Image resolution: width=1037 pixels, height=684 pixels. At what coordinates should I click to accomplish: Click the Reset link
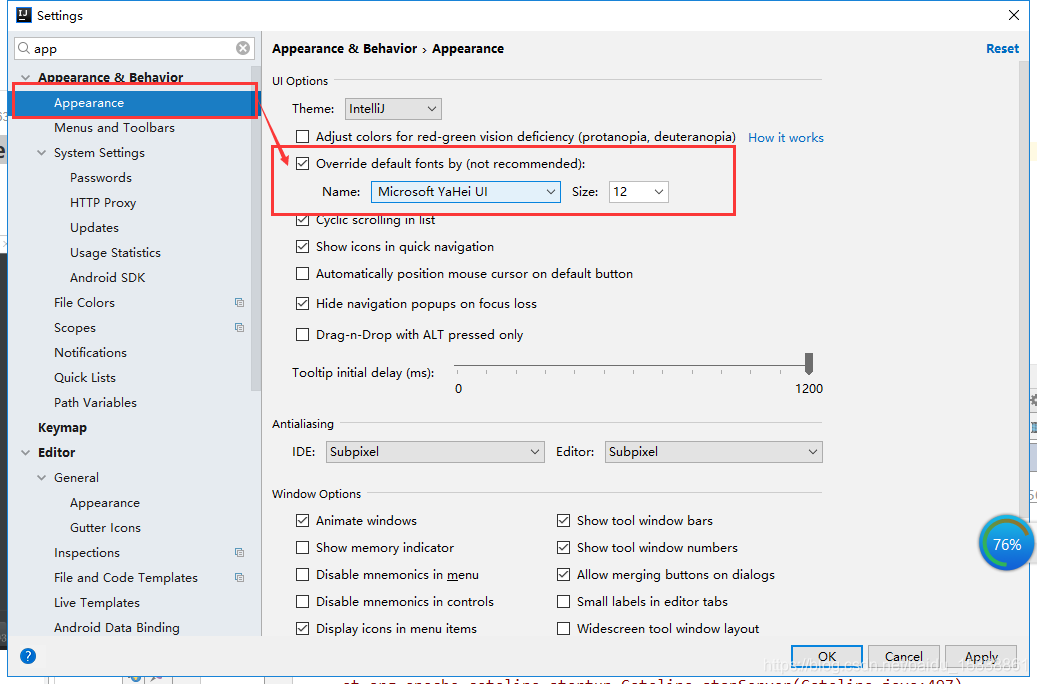point(1002,48)
